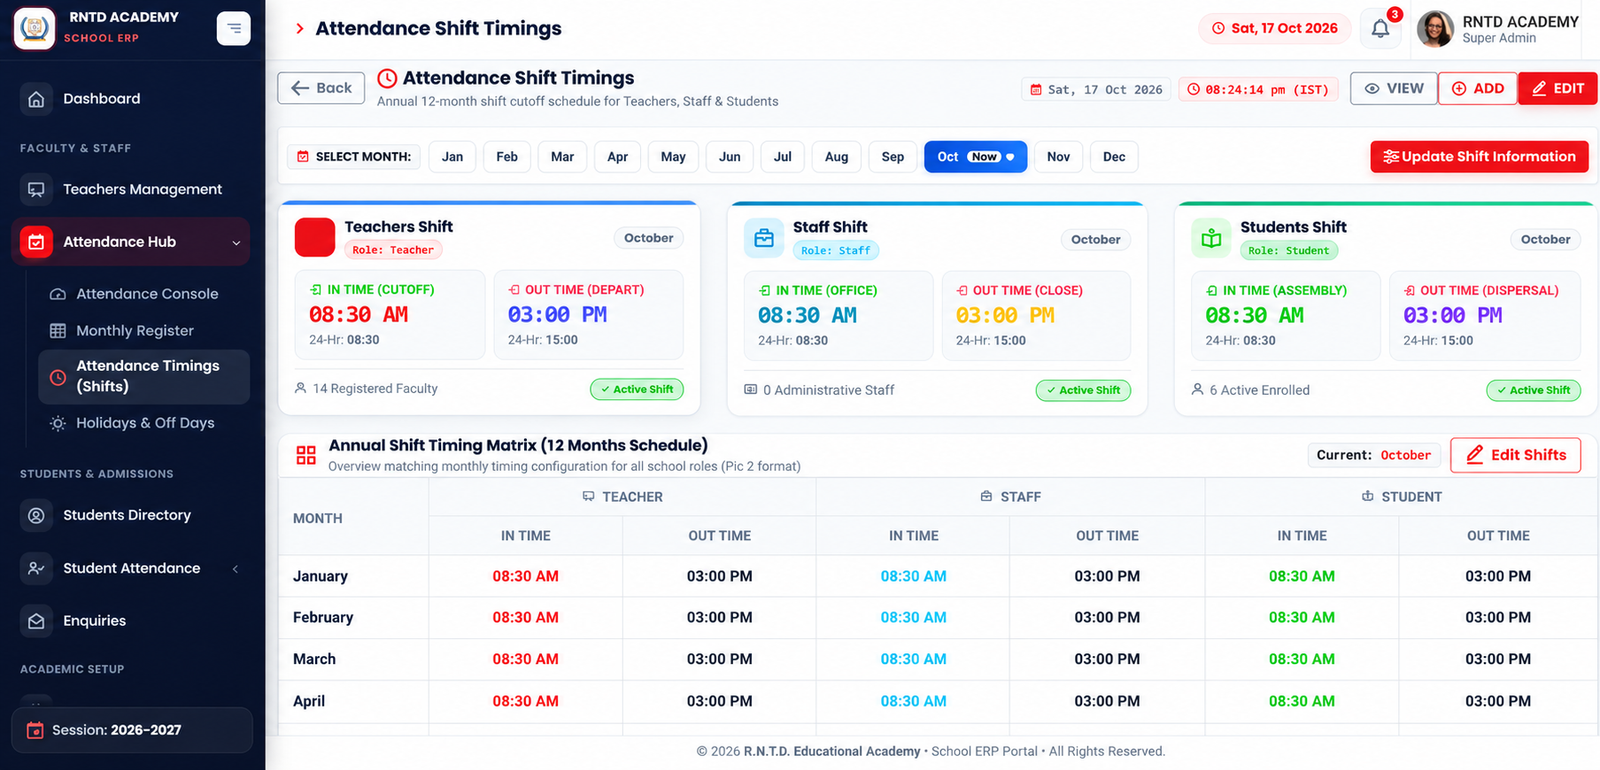Viewport: 1600px width, 770px height.
Task: Click the Enquiries envelope icon
Action: [36, 621]
